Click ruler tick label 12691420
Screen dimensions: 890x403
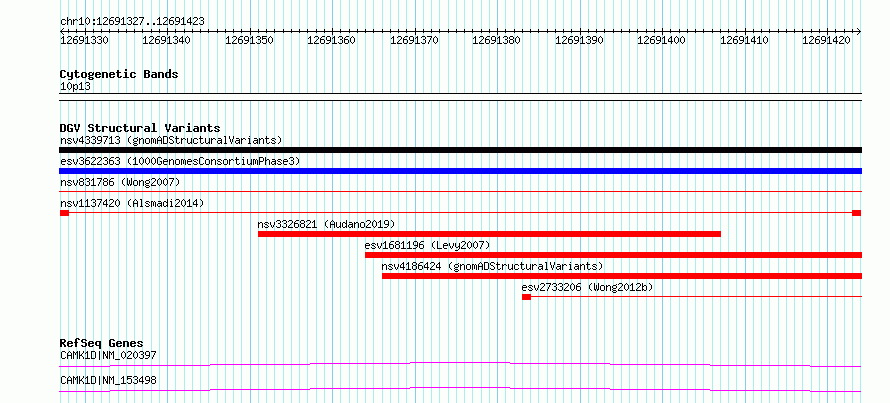tap(826, 40)
